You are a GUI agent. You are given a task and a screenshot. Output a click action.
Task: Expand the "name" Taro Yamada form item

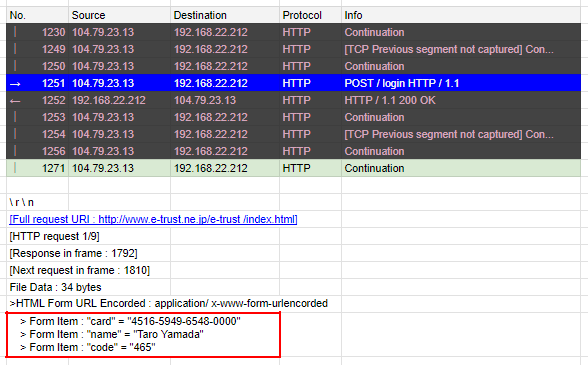pos(23,335)
